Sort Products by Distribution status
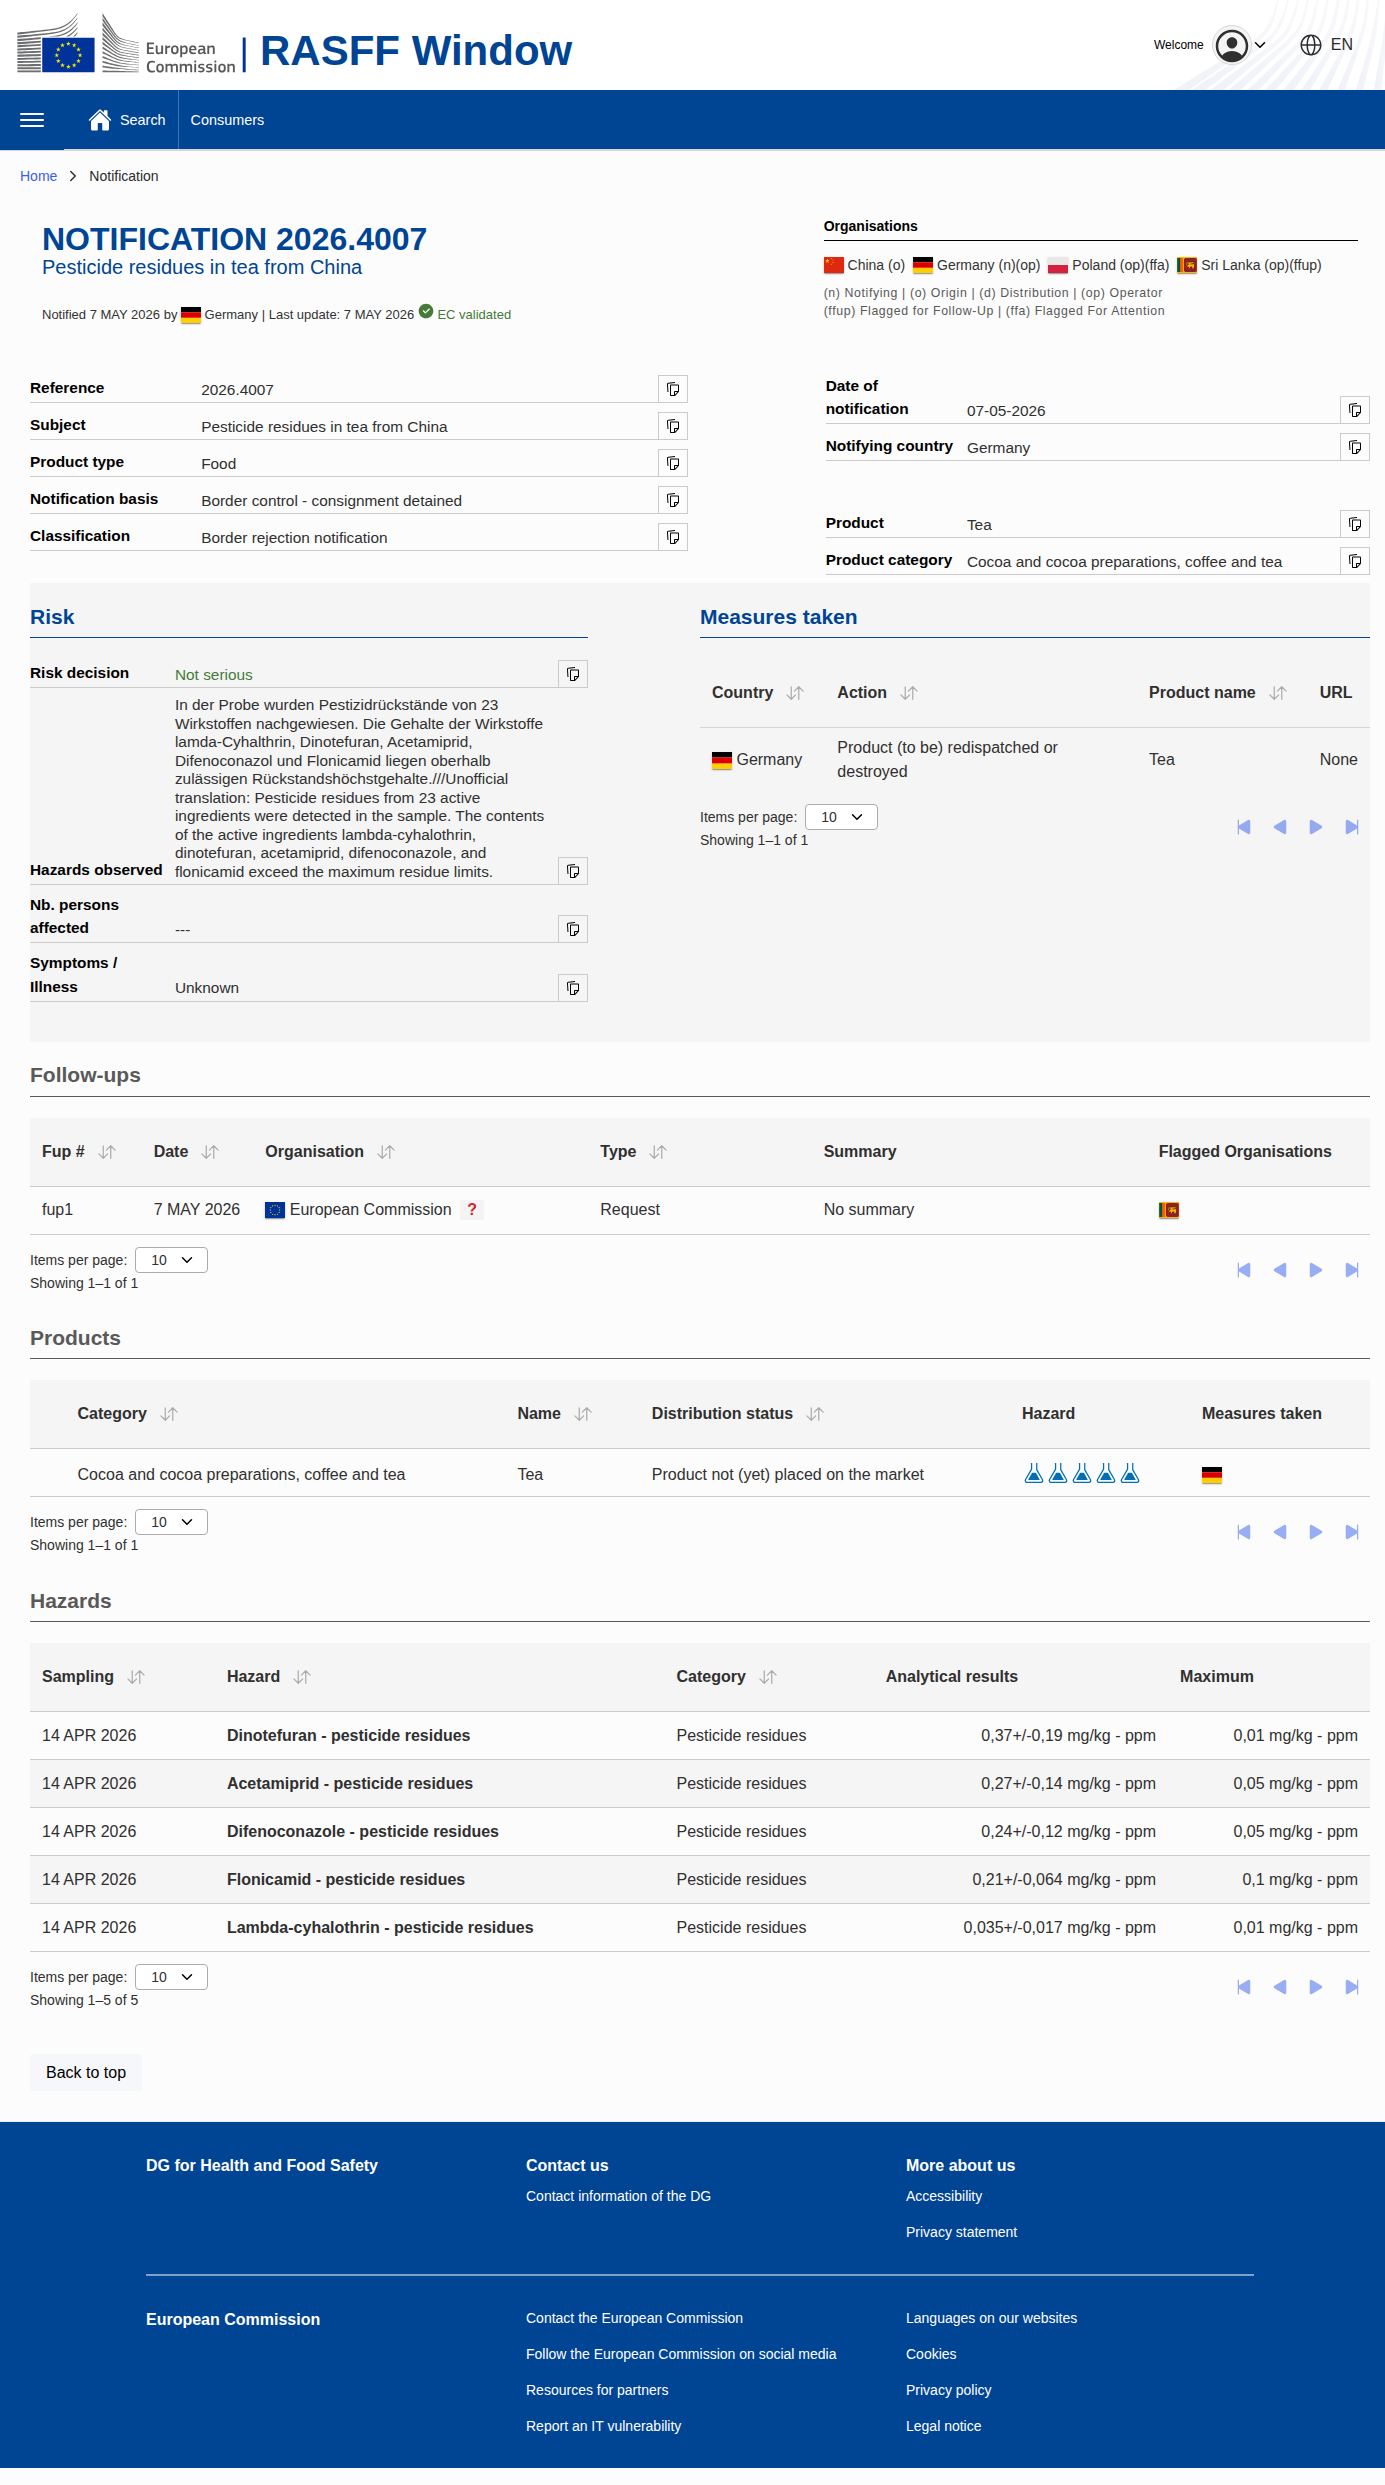The height and width of the screenshot is (2485, 1385). 815,1414
